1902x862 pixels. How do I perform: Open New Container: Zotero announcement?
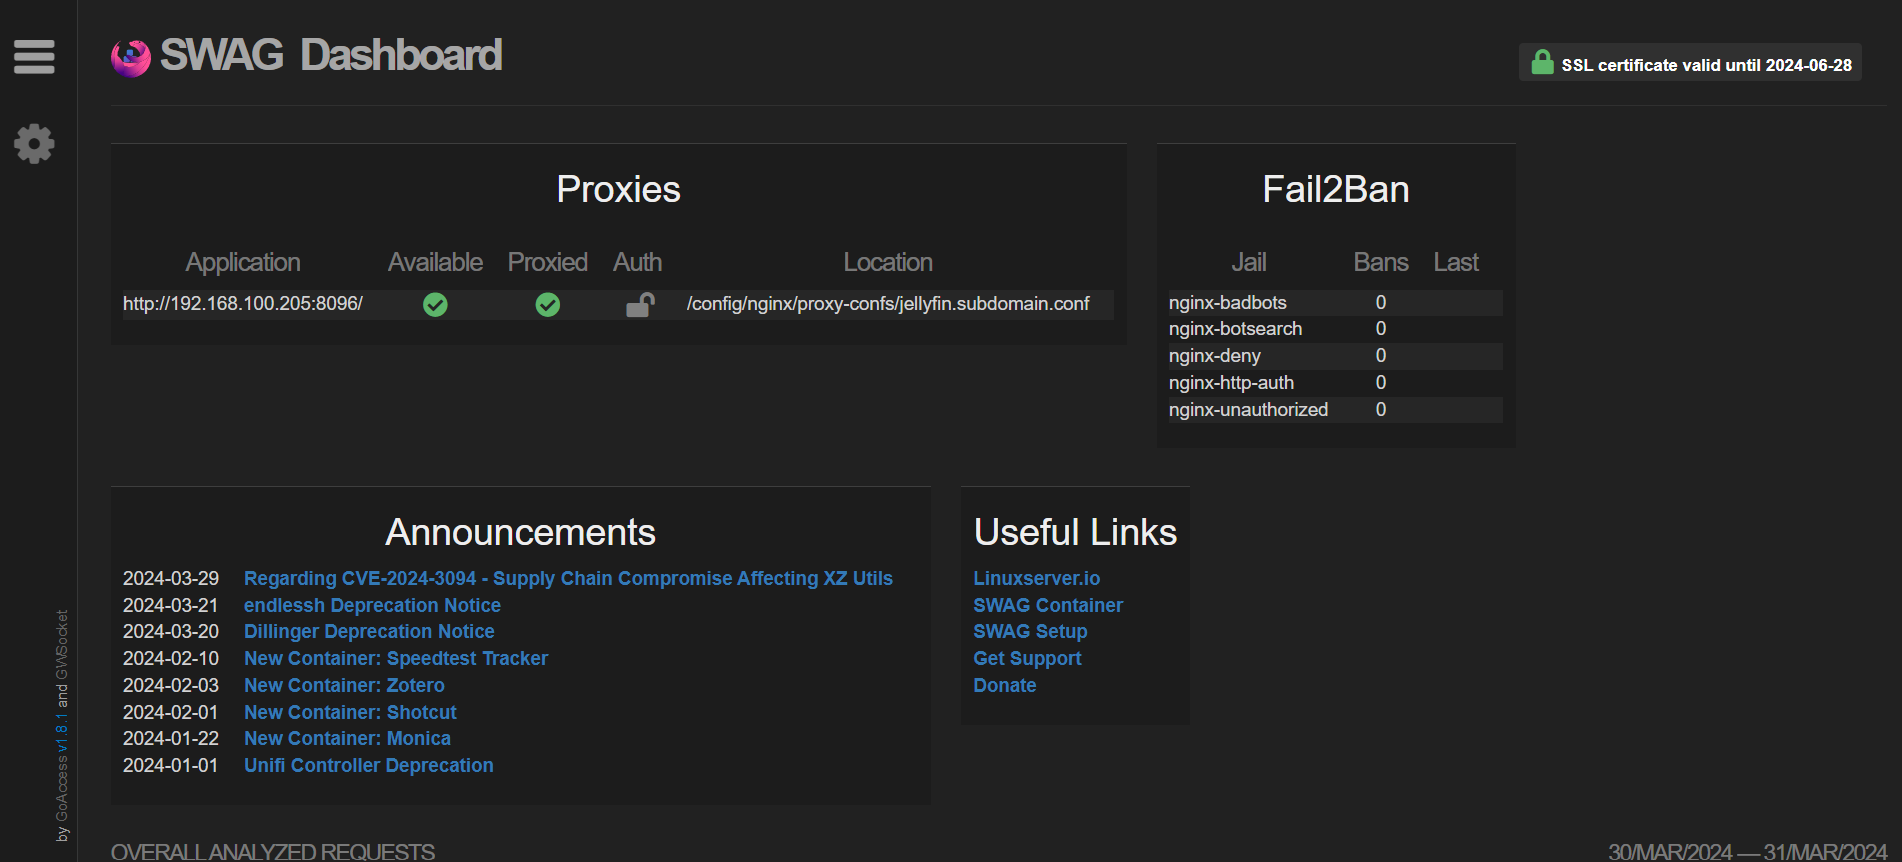pos(344,686)
